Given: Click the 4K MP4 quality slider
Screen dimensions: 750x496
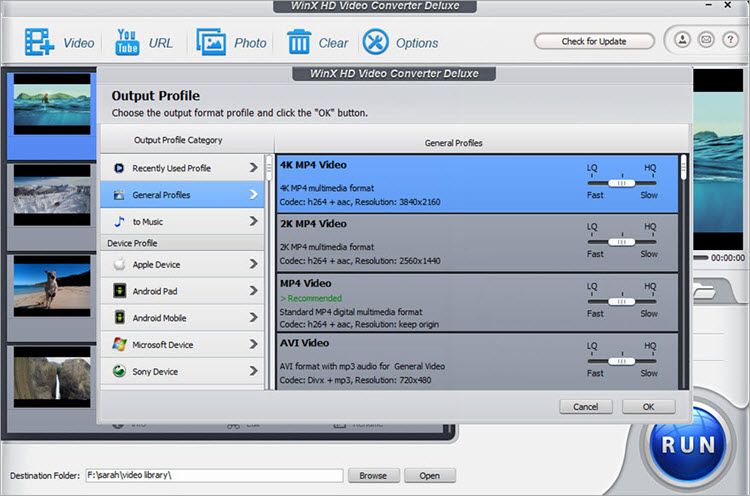Looking at the screenshot, I should point(621,183).
